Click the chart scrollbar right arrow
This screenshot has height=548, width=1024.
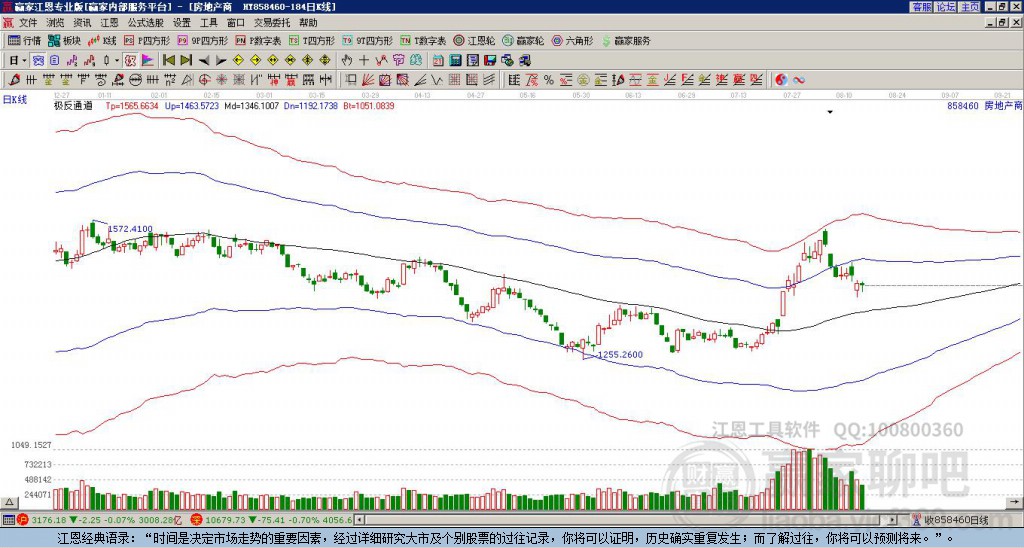coord(893,520)
